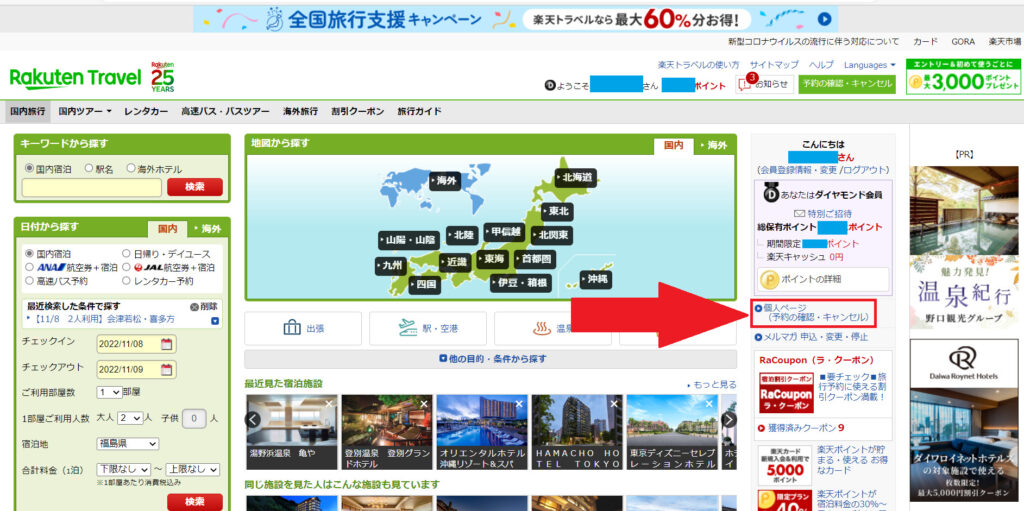1024x511 pixels.
Task: Open the 国内旅行 menu tab
Action: coord(27,111)
